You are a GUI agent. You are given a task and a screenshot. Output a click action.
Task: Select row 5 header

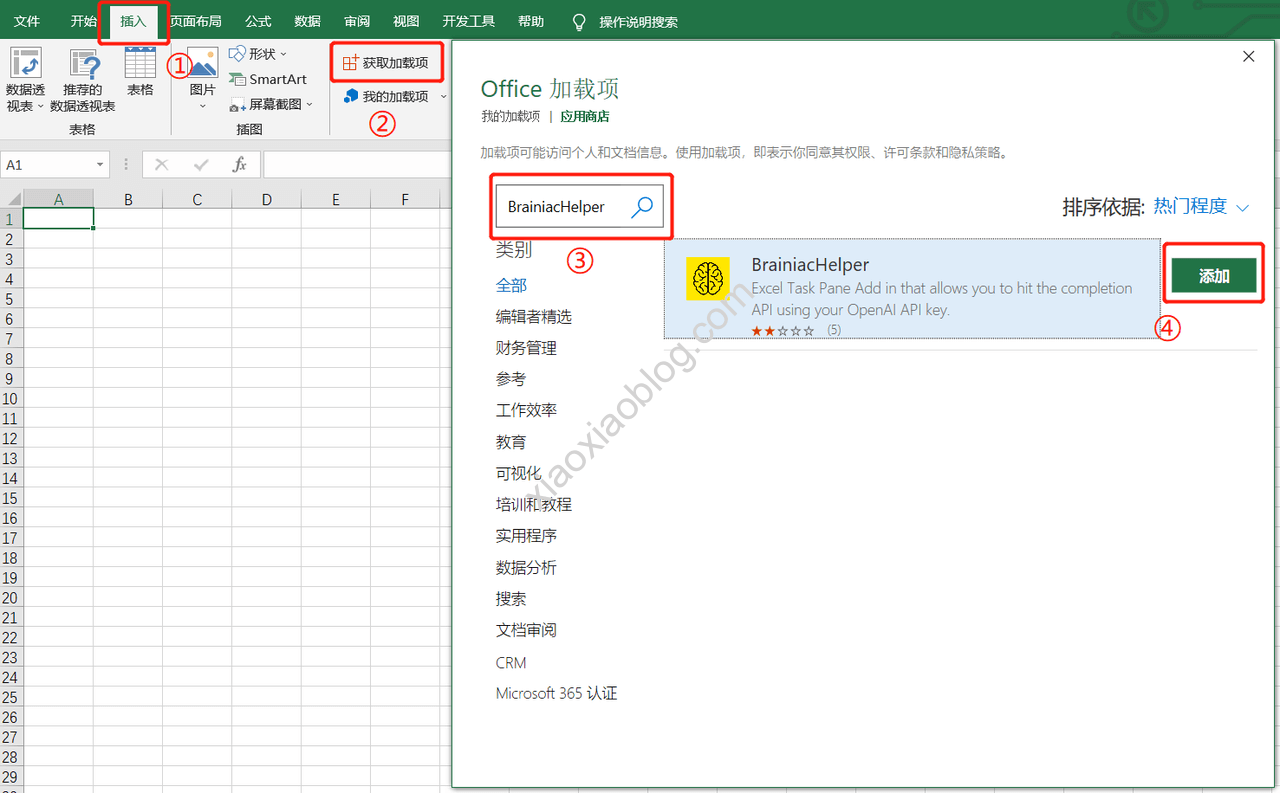(10, 299)
